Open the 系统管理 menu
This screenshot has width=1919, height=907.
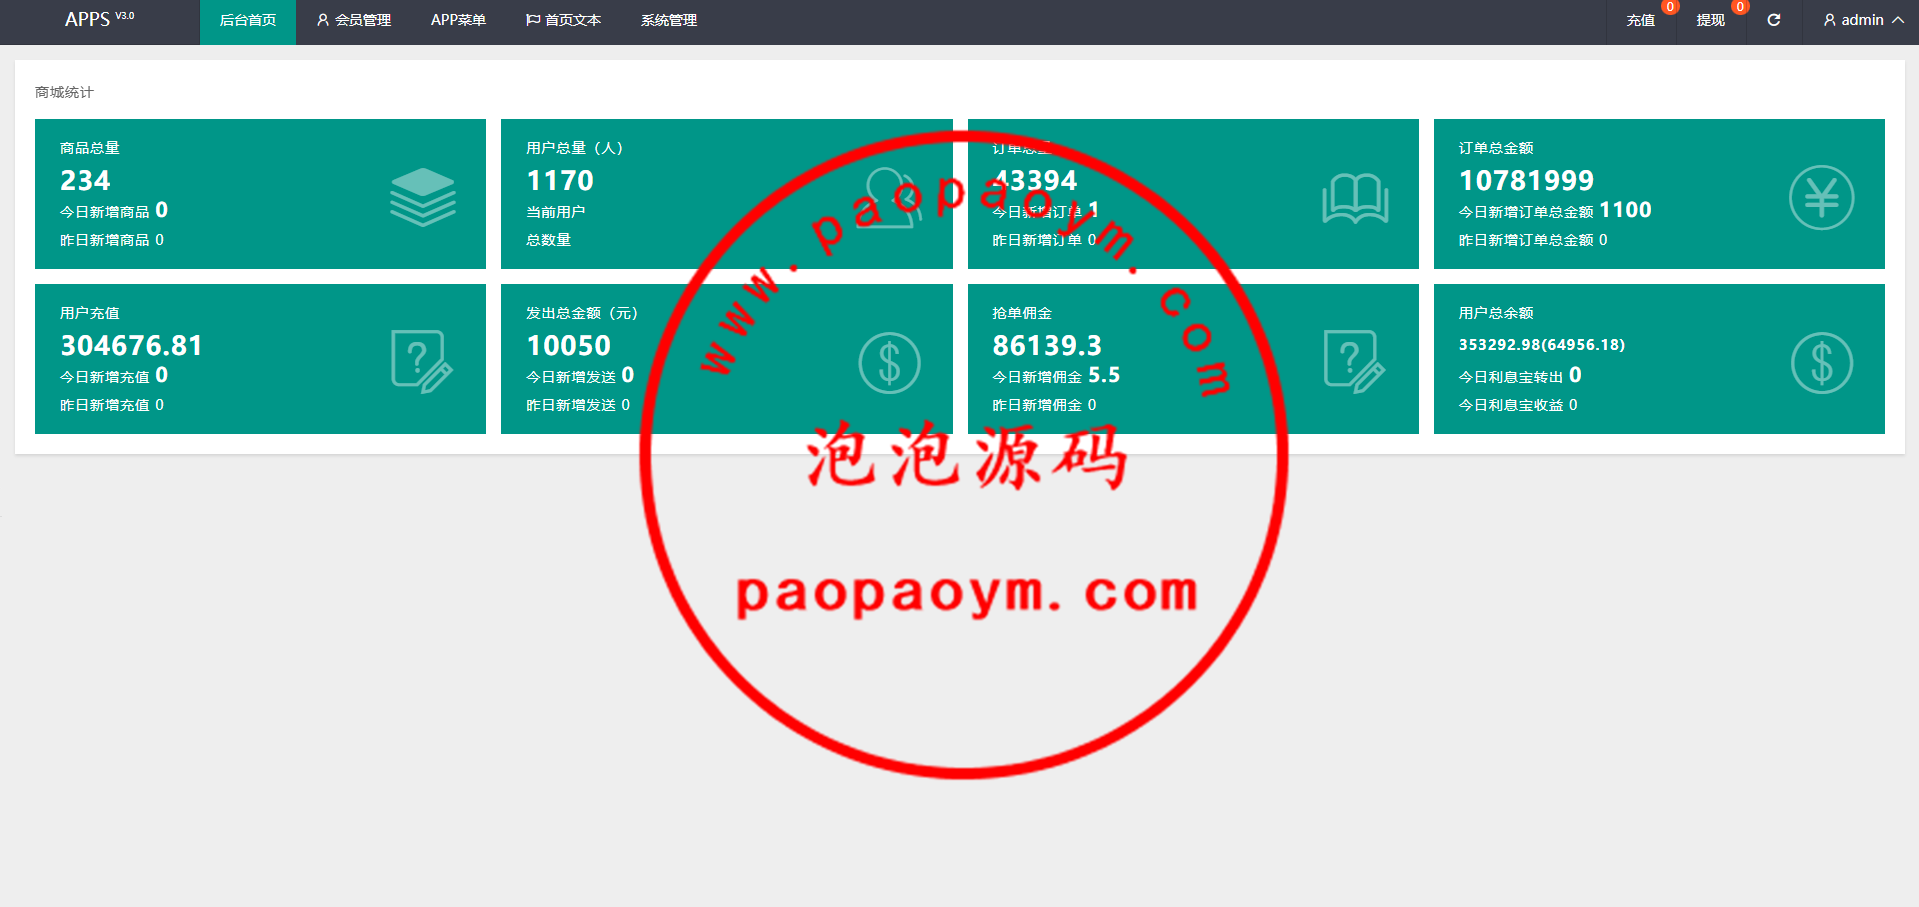pos(668,20)
